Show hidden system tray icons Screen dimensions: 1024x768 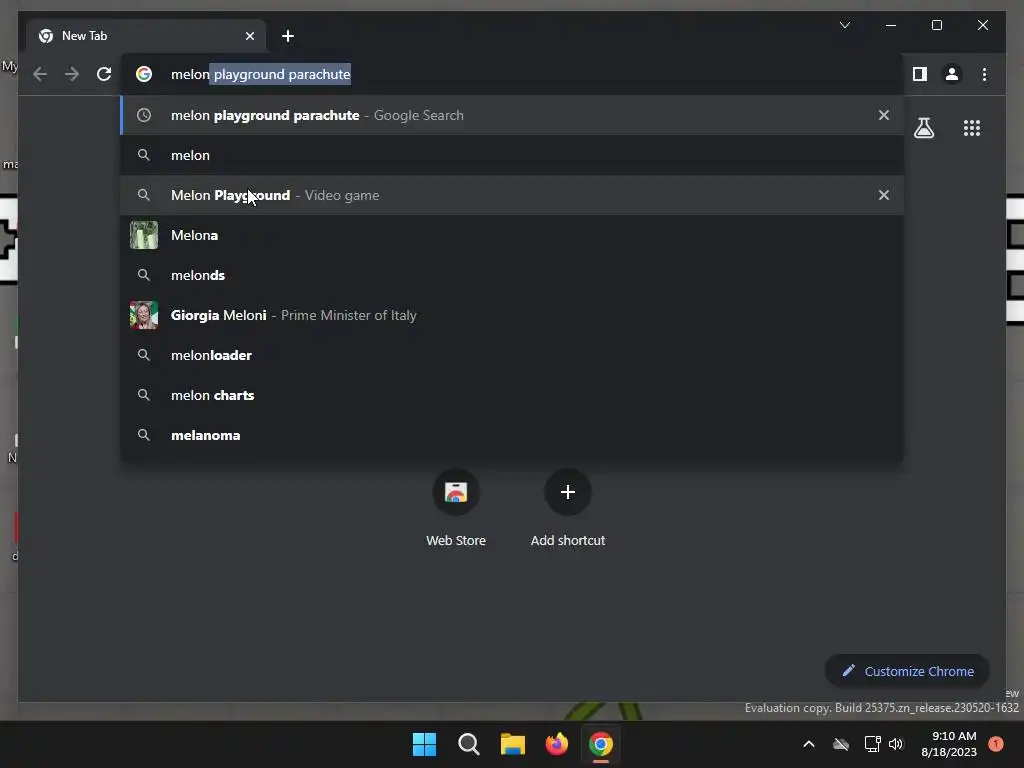[x=808, y=744]
